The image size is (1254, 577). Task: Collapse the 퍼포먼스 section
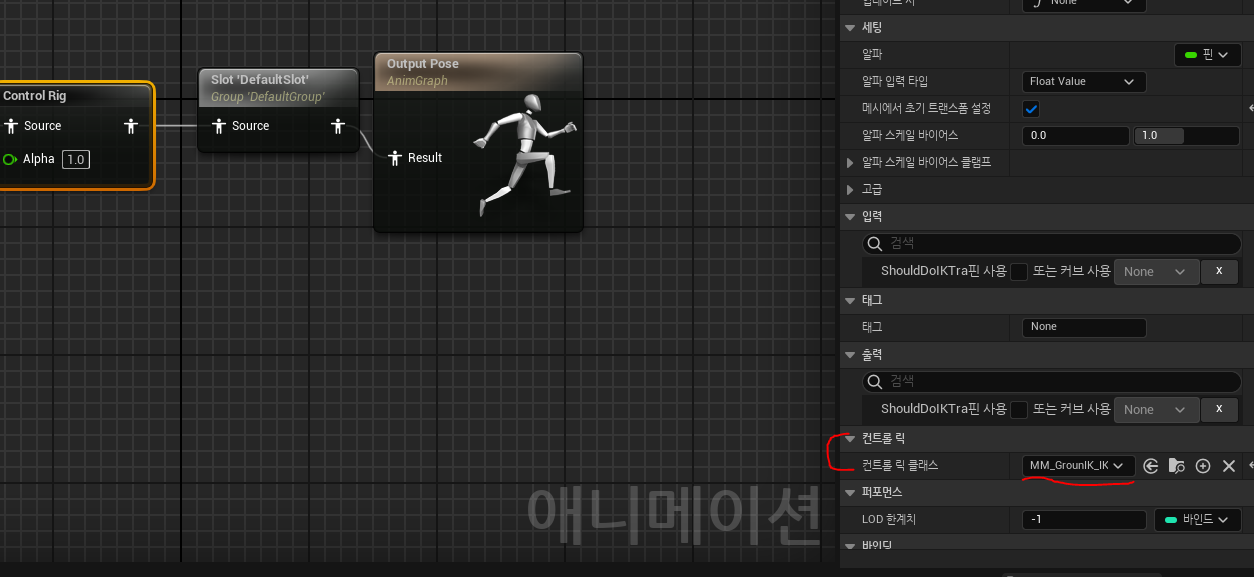[x=850, y=493]
